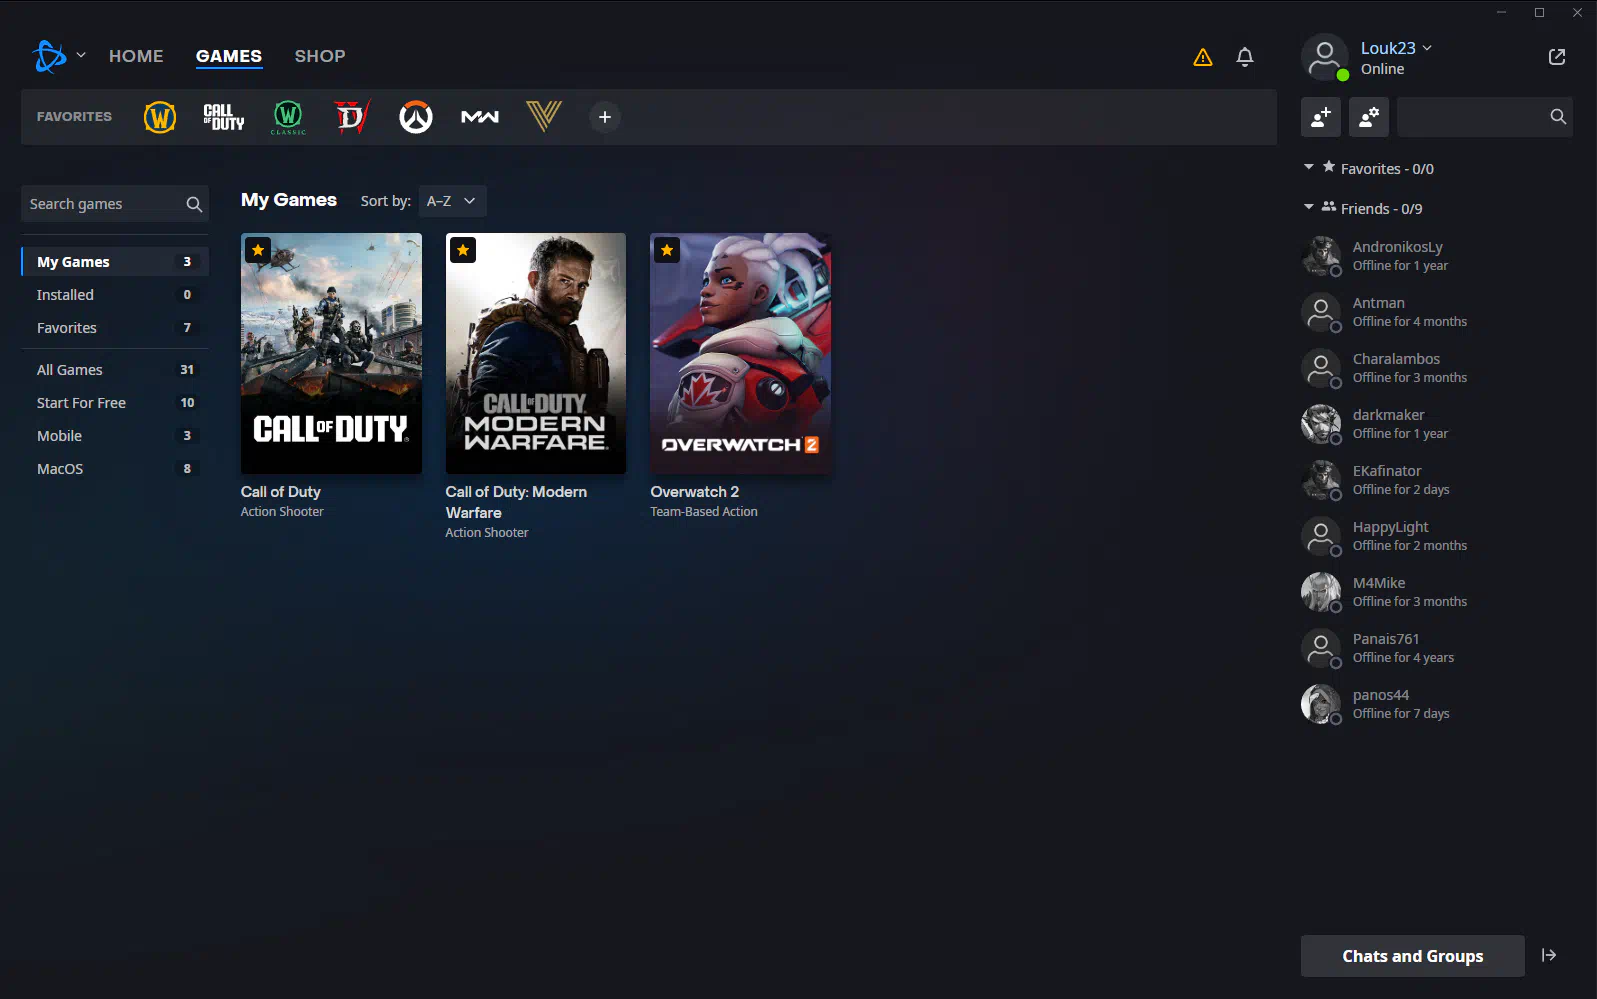Select friend HappyLight
1597x999 pixels.
point(1436,536)
